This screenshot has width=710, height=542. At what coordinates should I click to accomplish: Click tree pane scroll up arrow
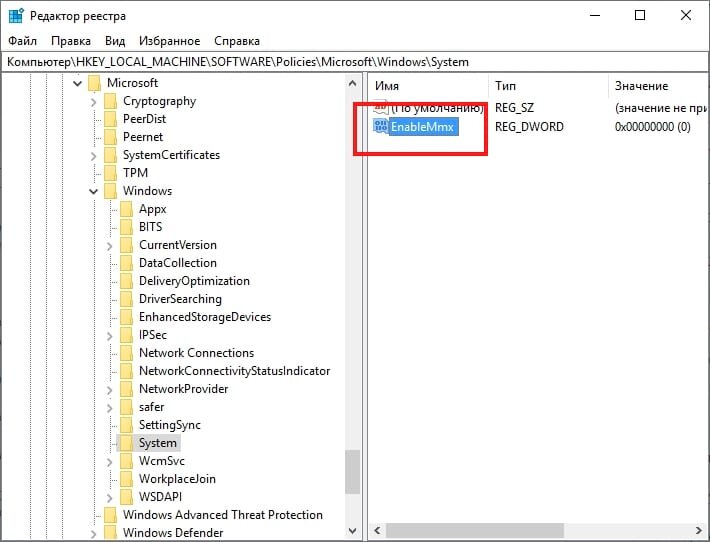point(352,83)
